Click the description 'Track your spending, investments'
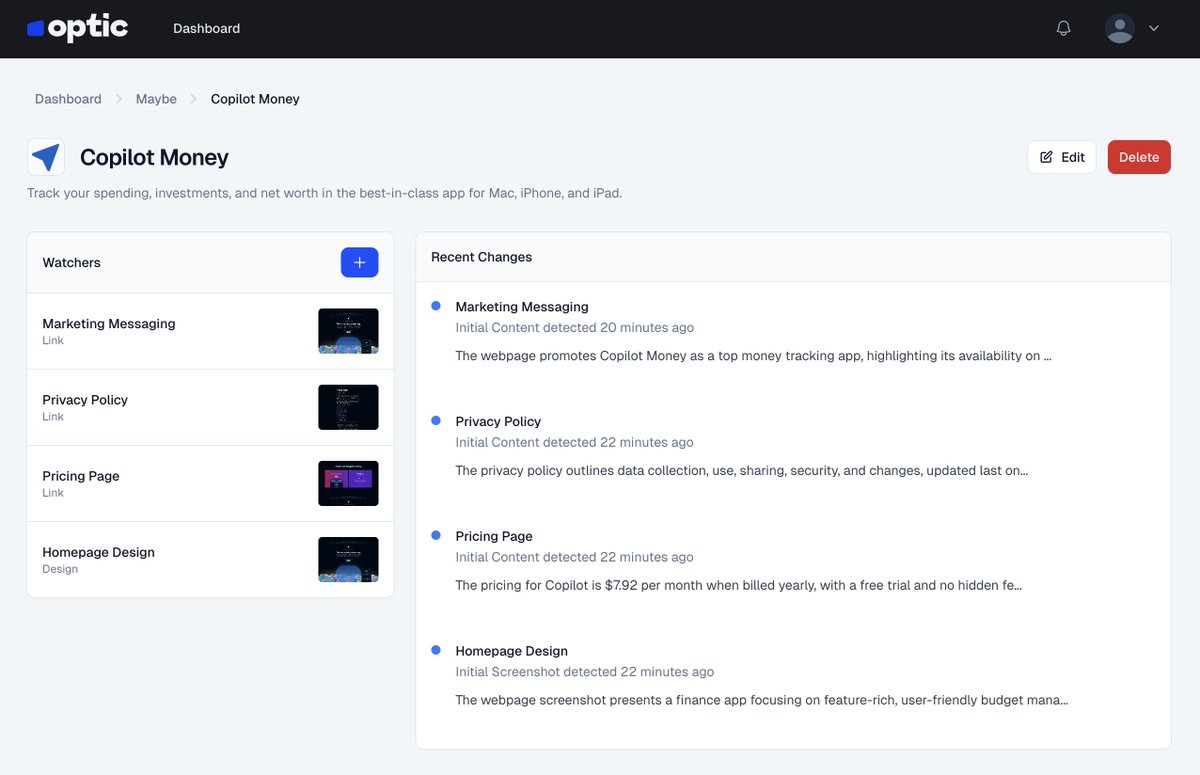 [x=324, y=193]
